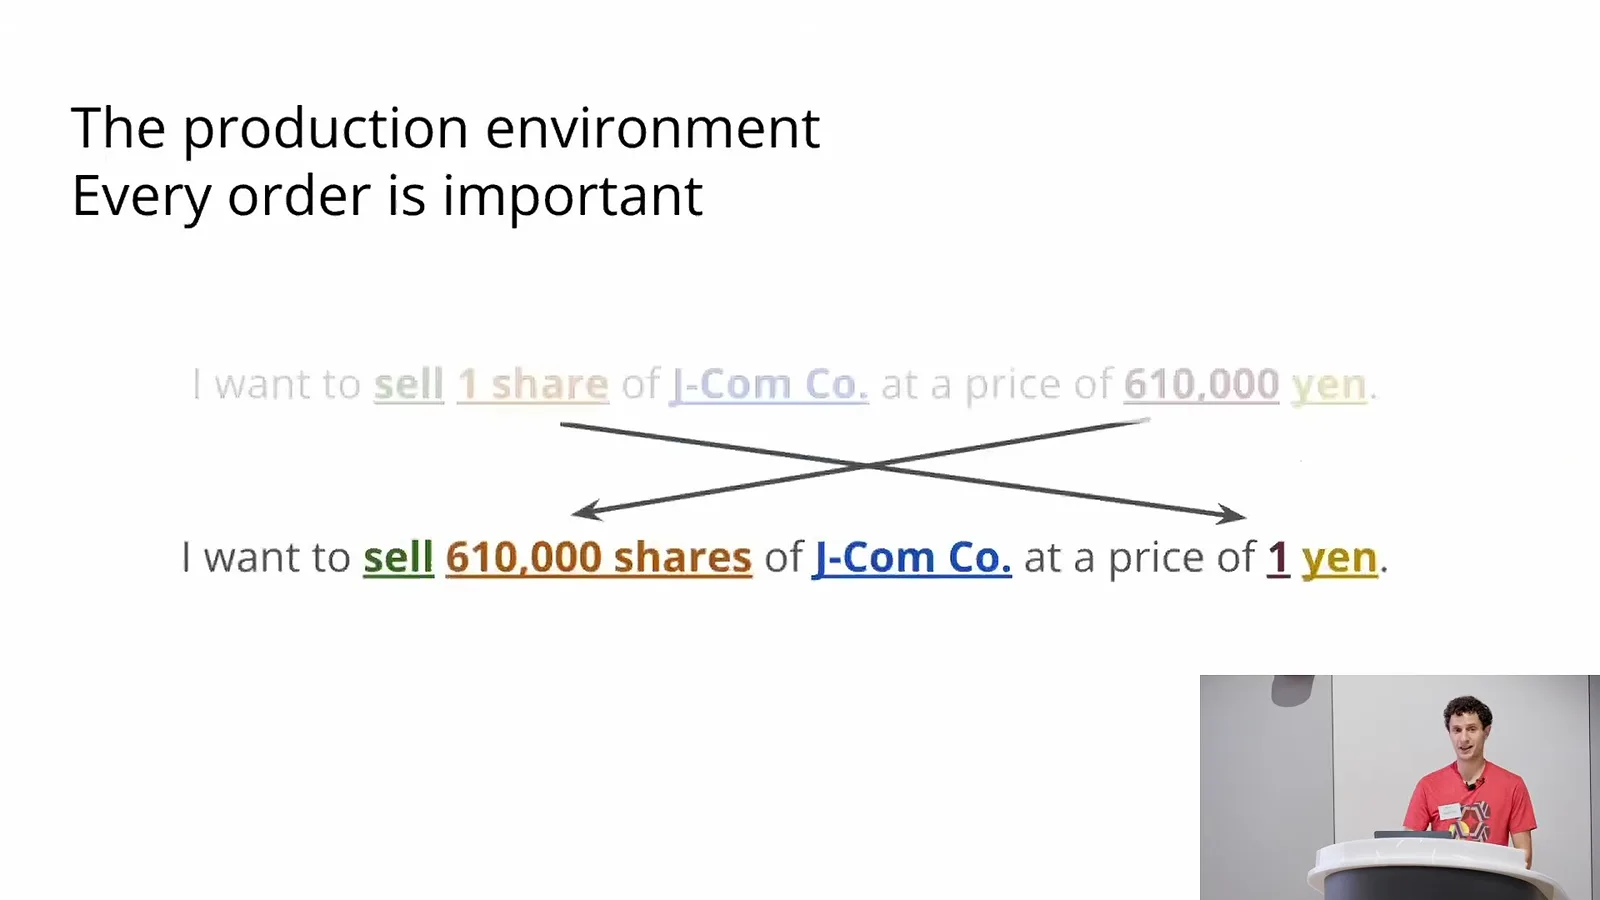1600x900 pixels.
Task: Click the white podium in the video inset
Action: (1437, 867)
